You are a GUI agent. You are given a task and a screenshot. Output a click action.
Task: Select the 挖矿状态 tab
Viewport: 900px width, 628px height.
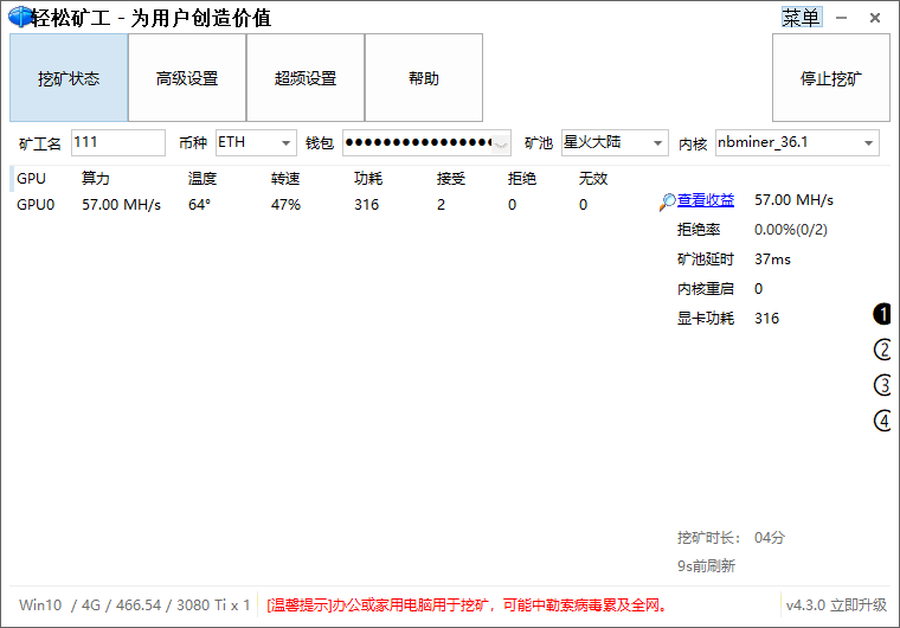pos(69,78)
